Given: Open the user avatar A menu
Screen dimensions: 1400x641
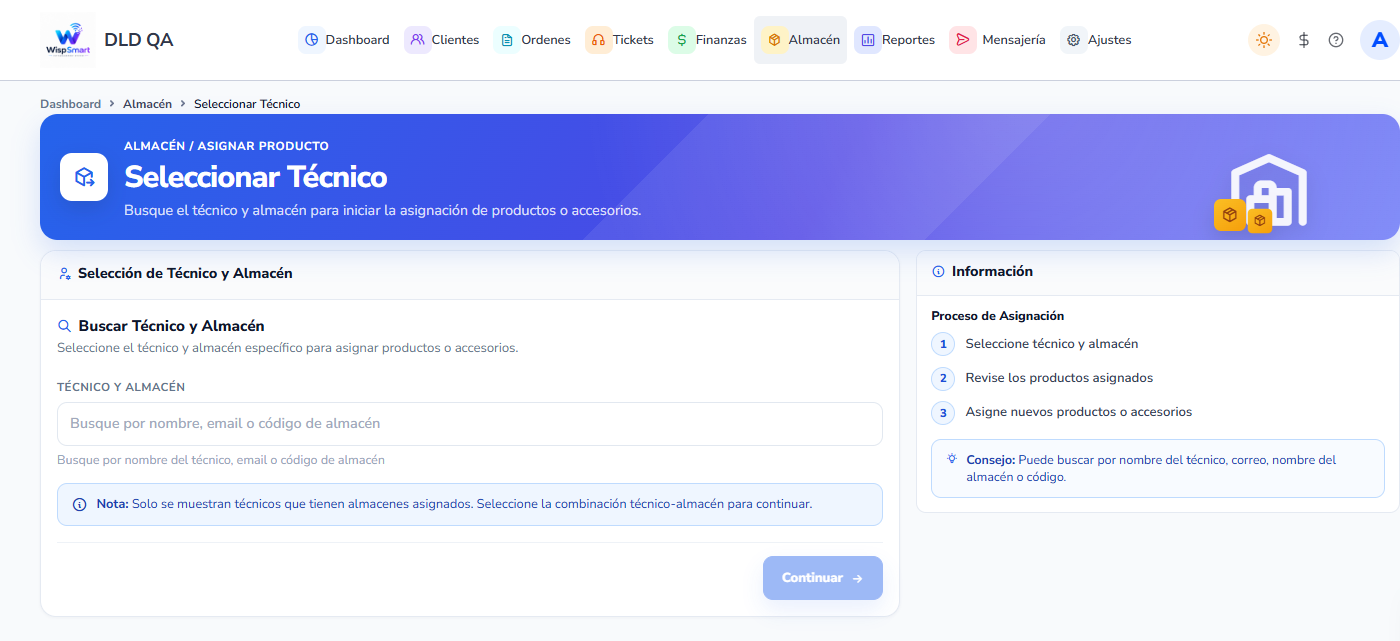Looking at the screenshot, I should pyautogui.click(x=1380, y=40).
